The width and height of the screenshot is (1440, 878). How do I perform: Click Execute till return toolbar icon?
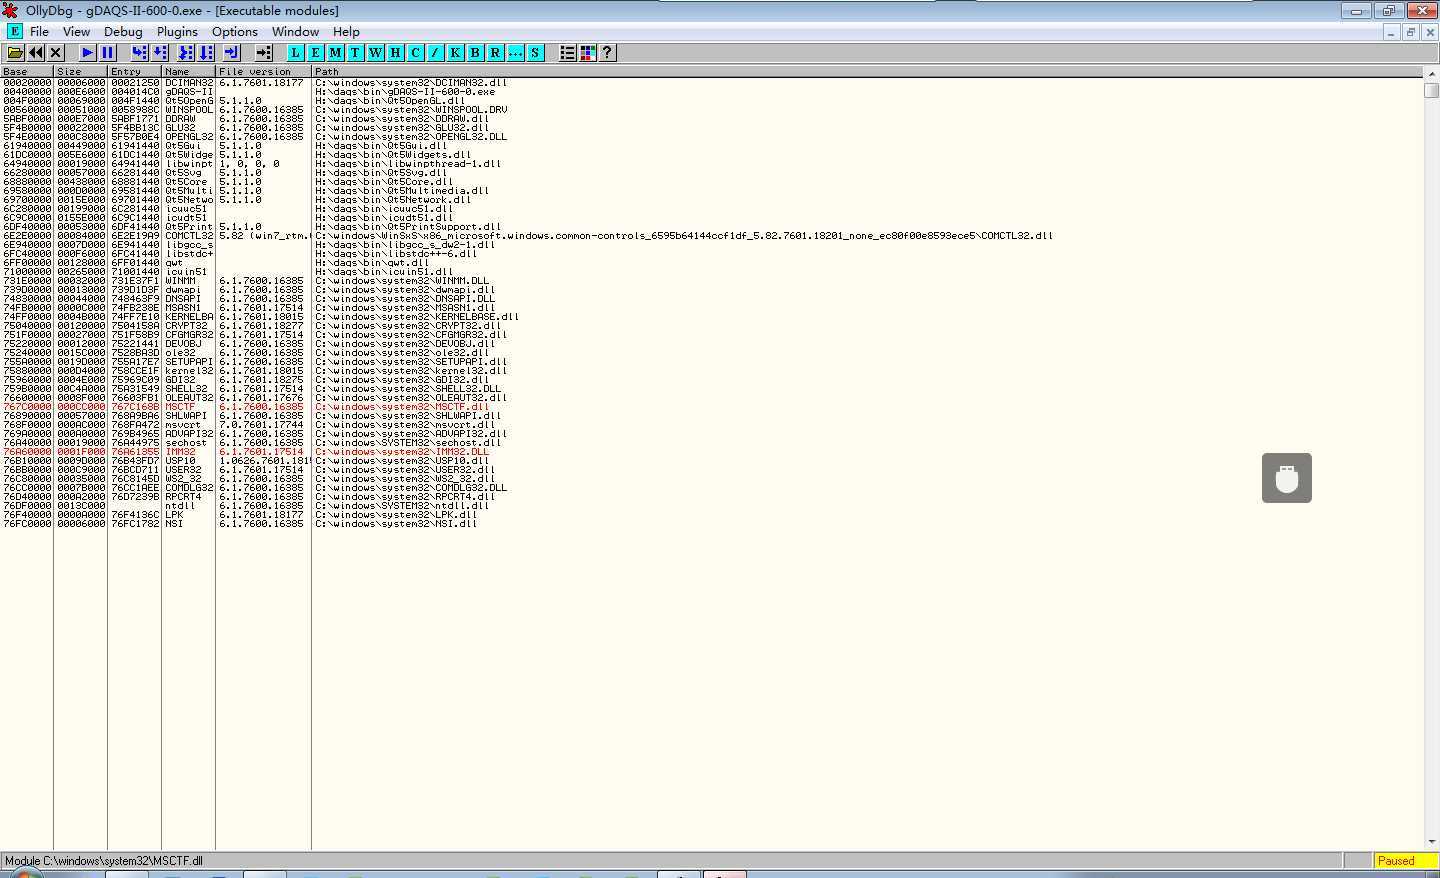pos(231,52)
